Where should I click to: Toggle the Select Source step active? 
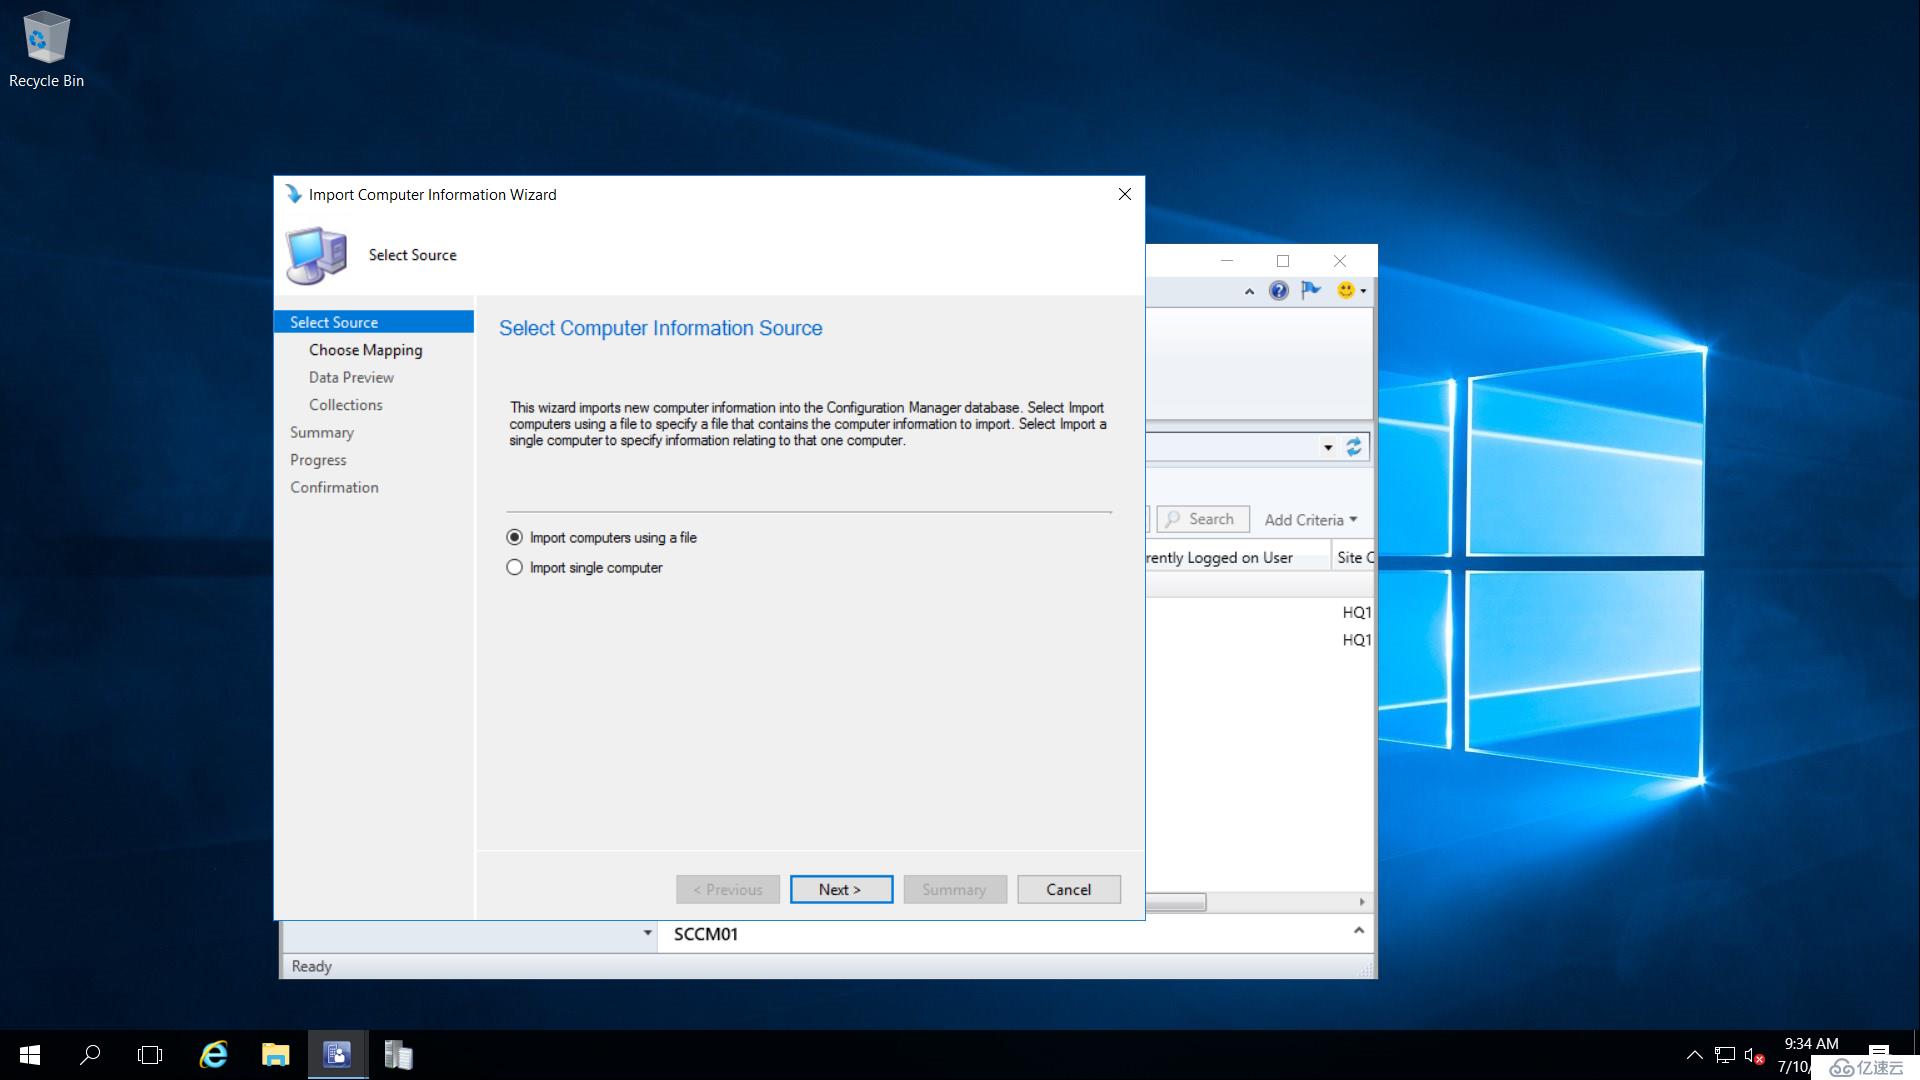coord(373,322)
